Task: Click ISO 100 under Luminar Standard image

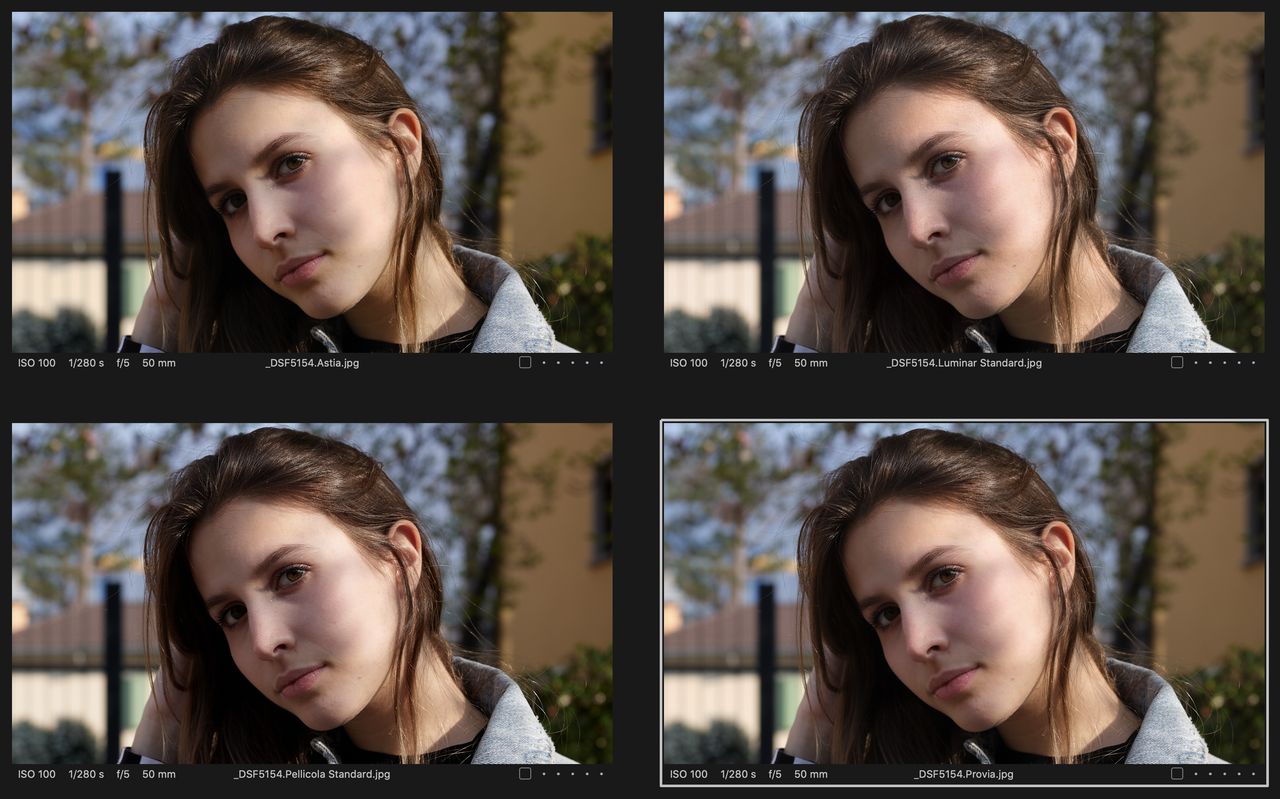Action: pyautogui.click(x=689, y=363)
